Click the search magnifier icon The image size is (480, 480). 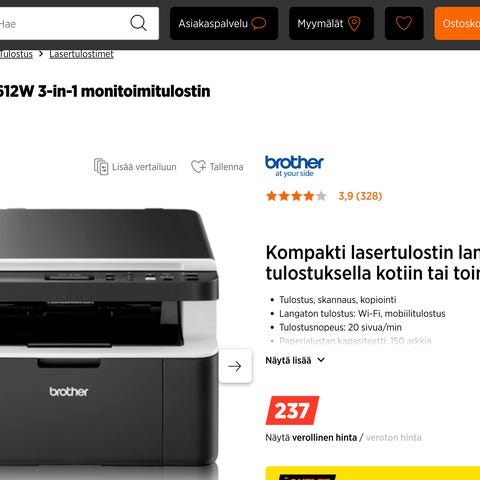coord(138,23)
